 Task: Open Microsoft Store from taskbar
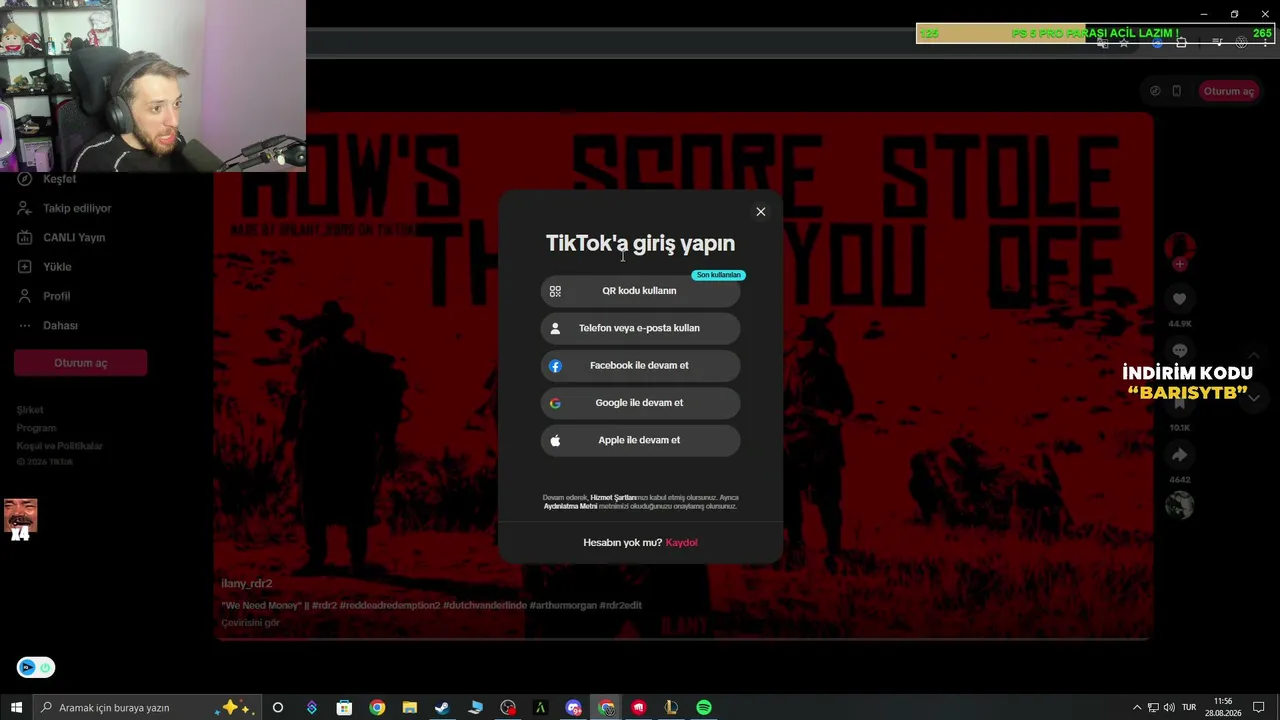344,708
